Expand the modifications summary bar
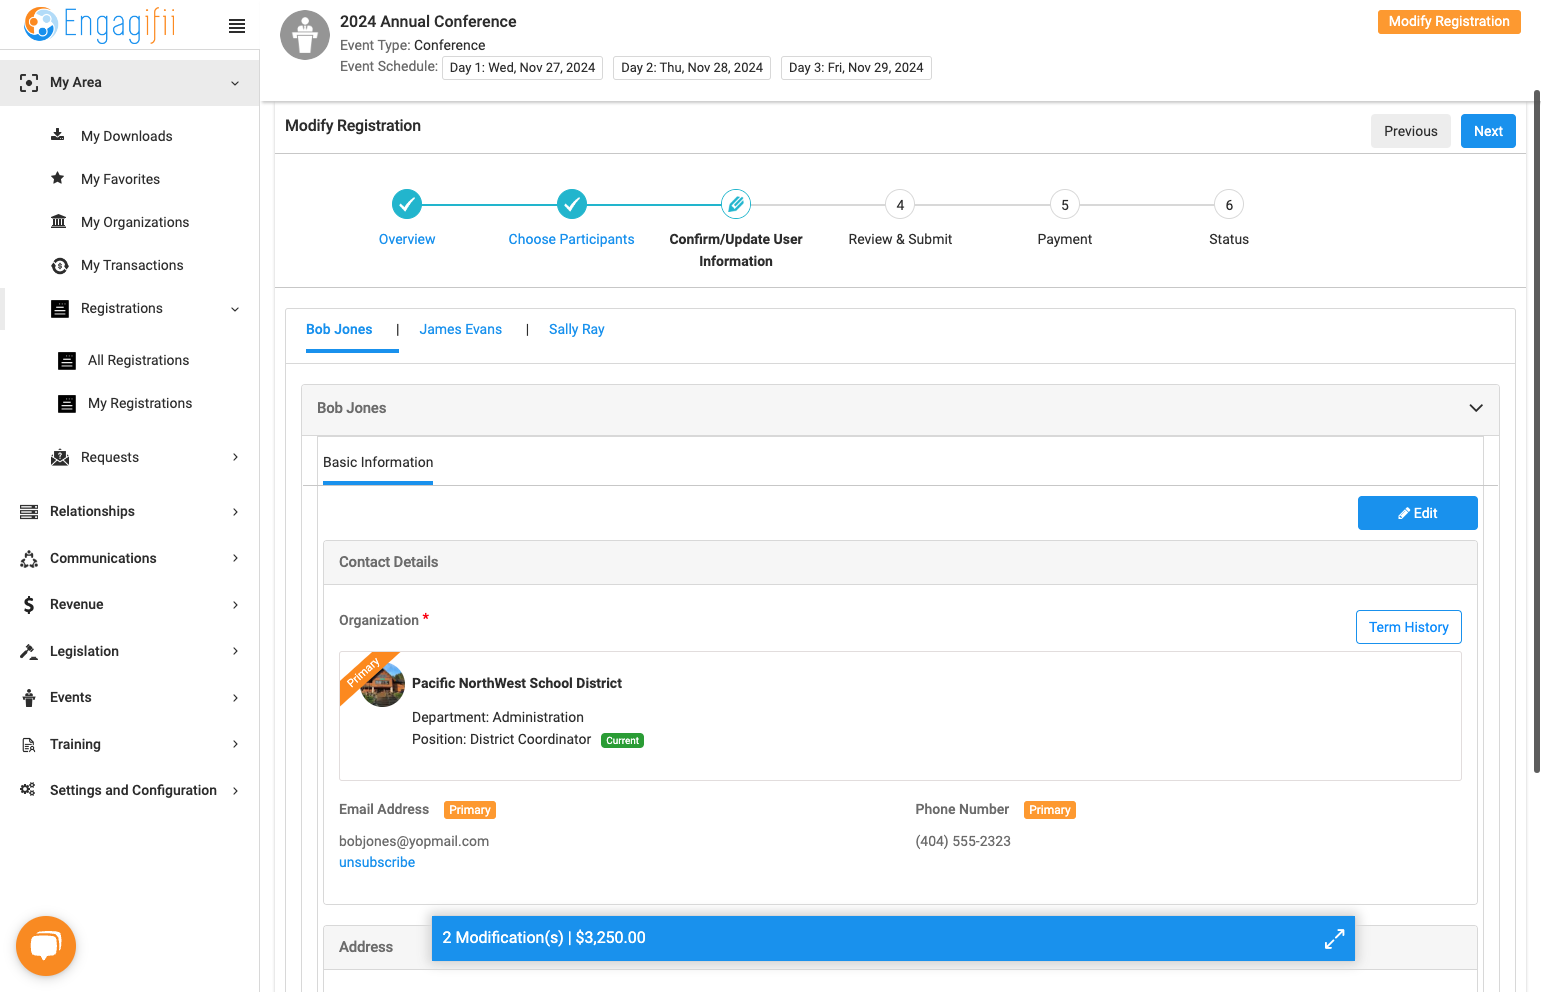The height and width of the screenshot is (992, 1541). 1334,939
